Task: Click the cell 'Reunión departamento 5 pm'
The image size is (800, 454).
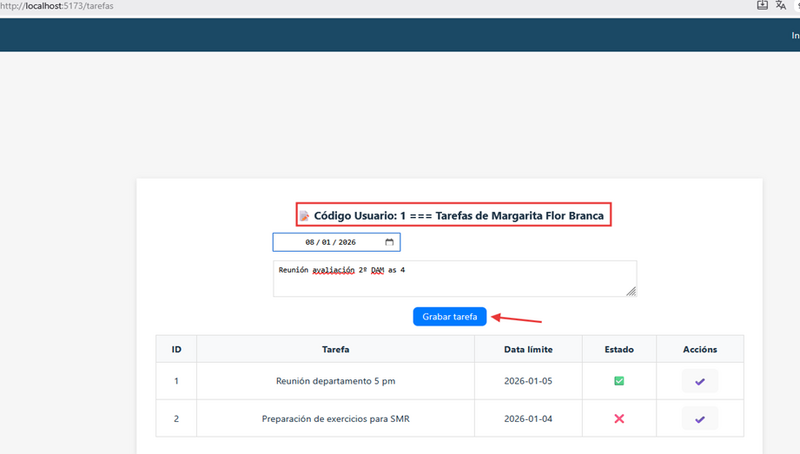Action: pyautogui.click(x=335, y=381)
